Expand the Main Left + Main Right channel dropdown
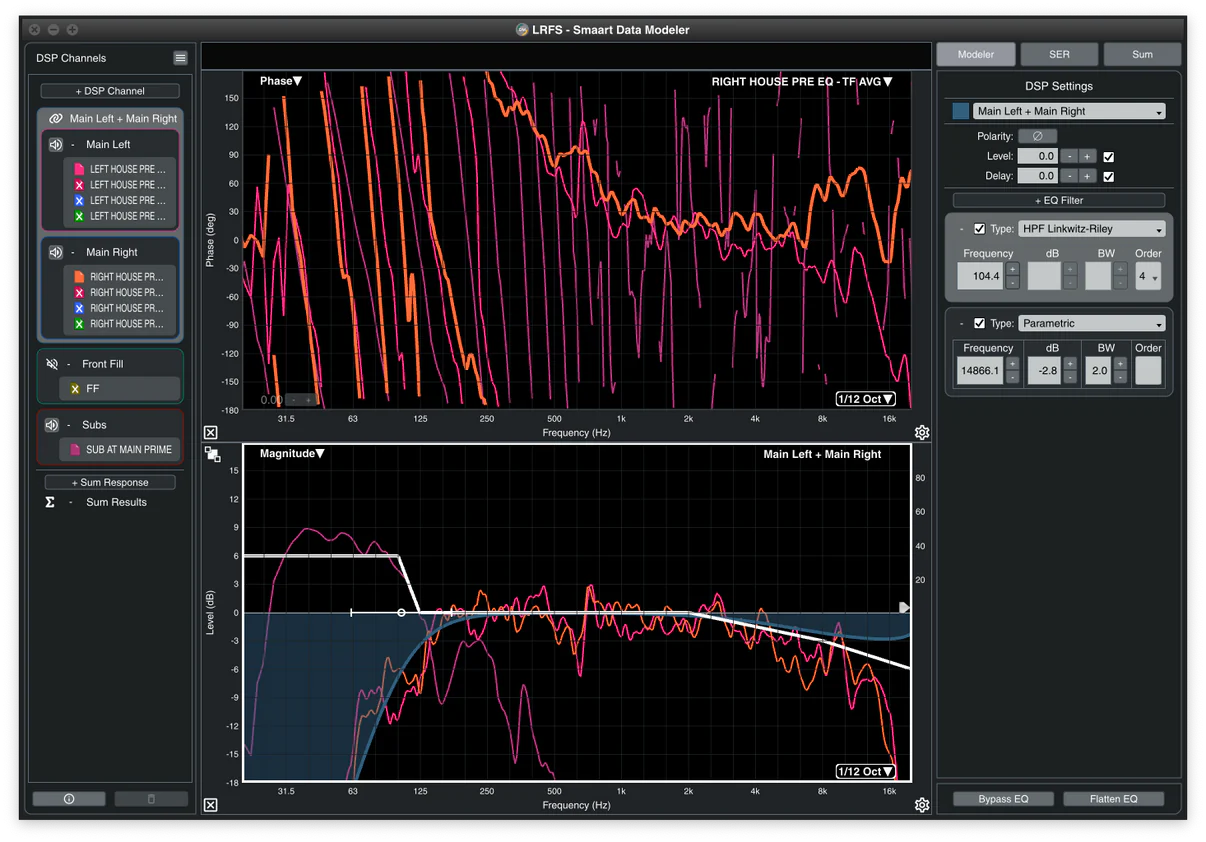1206x842 pixels. tap(1069, 112)
